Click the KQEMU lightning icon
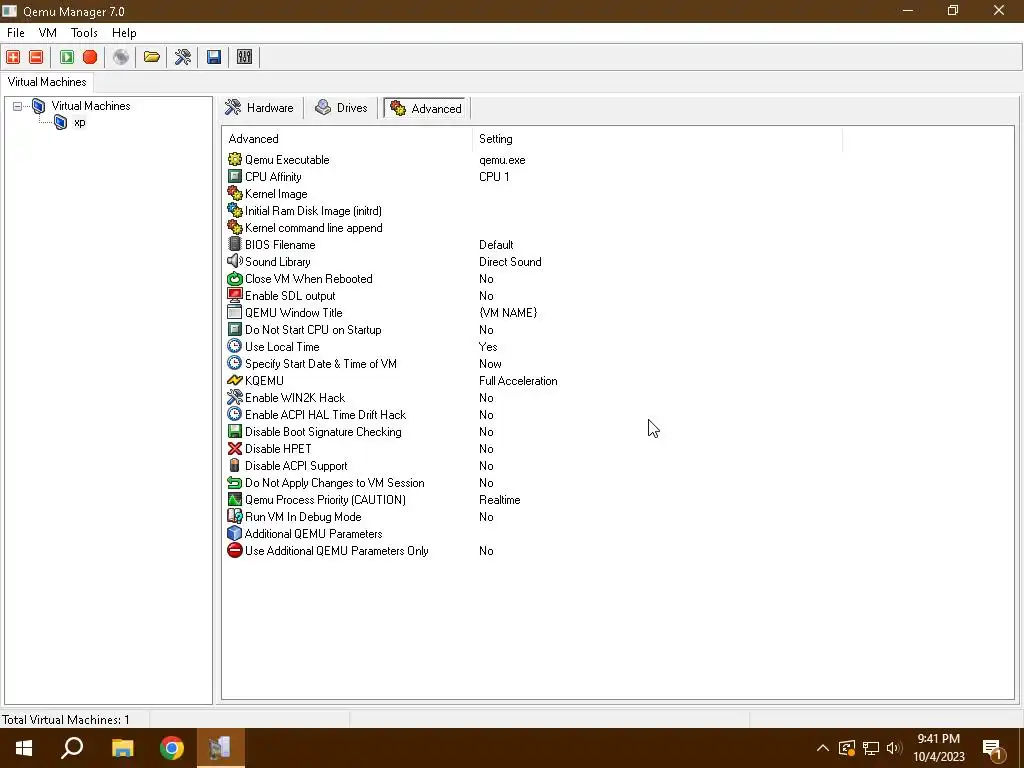The height and width of the screenshot is (768, 1024). pyautogui.click(x=234, y=380)
